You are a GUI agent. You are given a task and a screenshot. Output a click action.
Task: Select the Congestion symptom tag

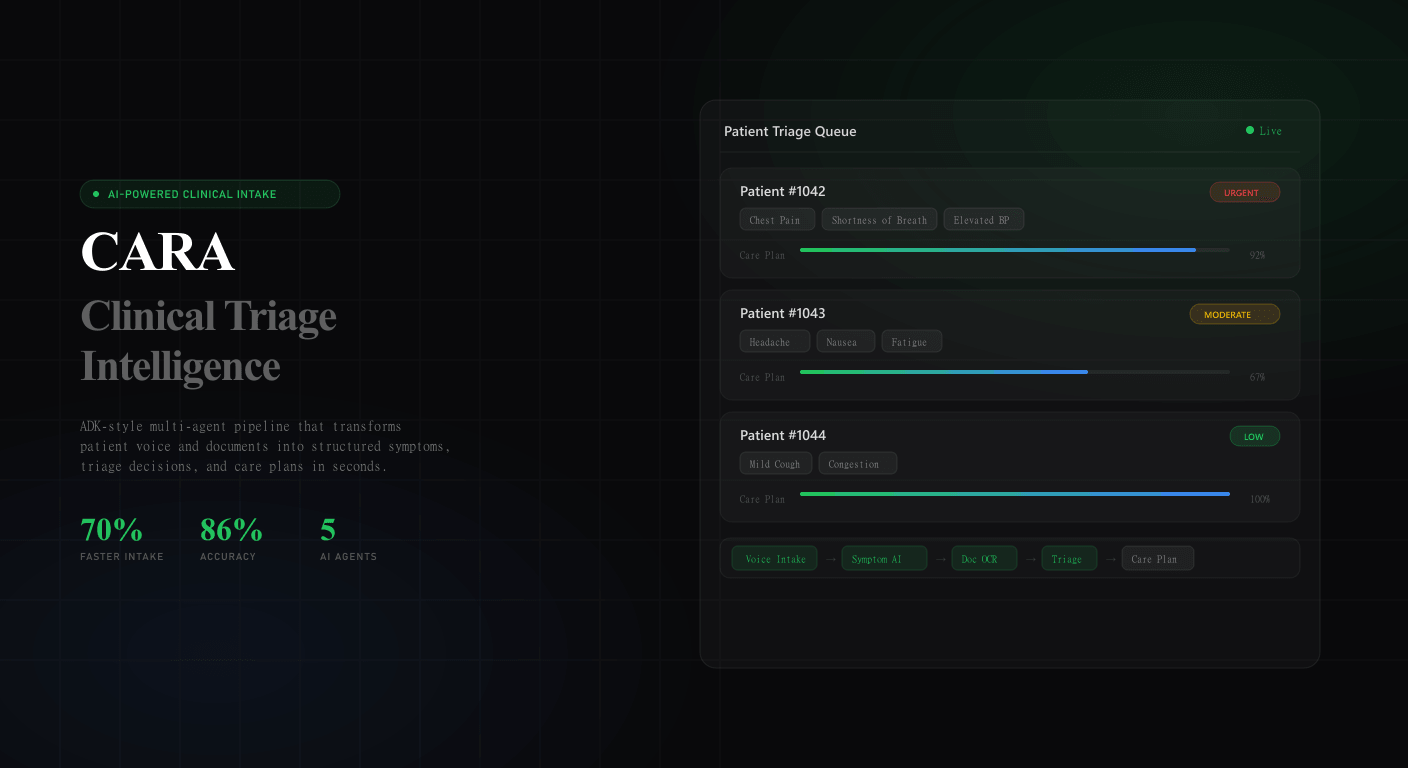click(857, 464)
